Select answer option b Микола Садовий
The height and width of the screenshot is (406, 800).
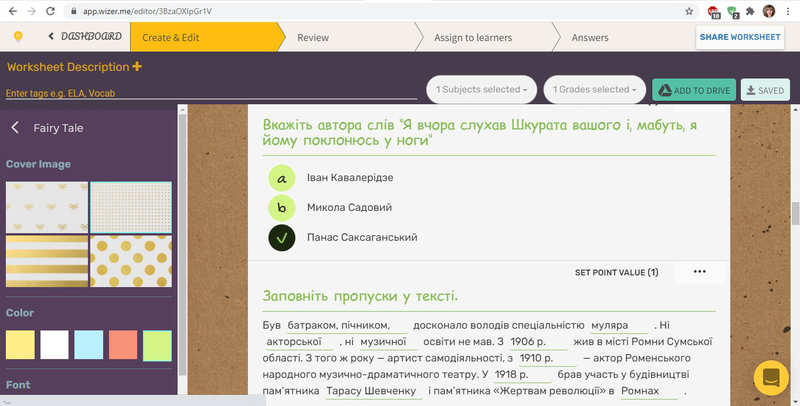point(282,208)
